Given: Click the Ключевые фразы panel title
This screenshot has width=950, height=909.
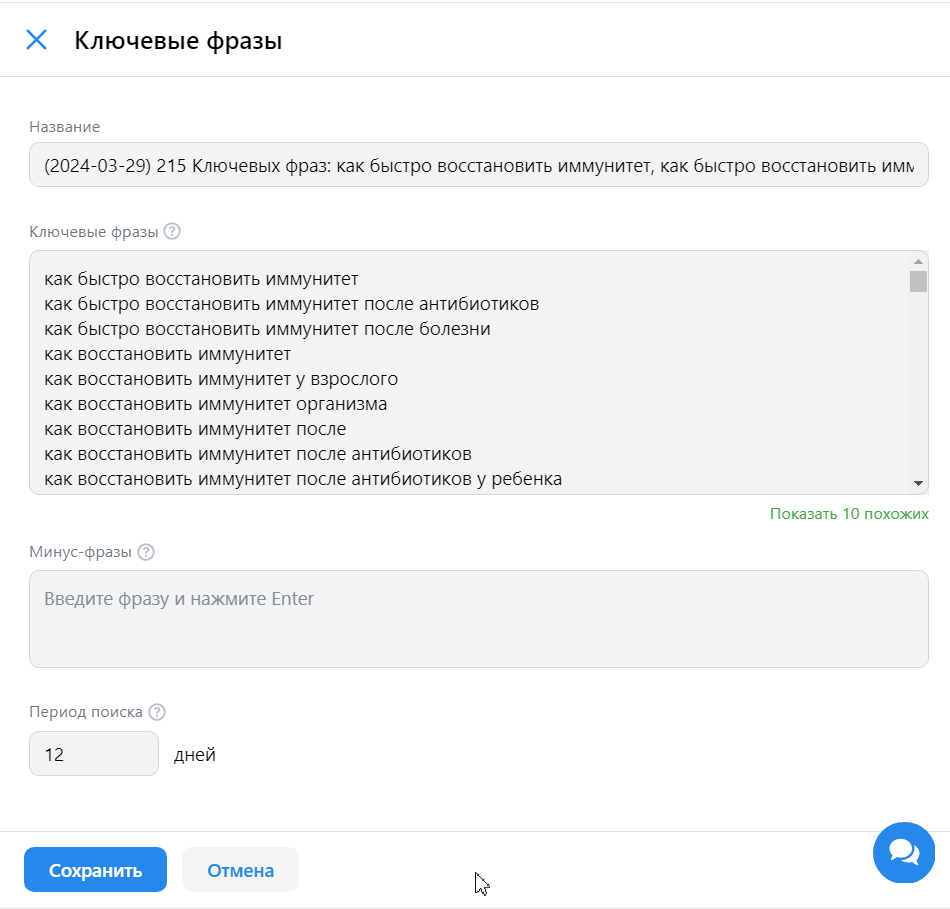Looking at the screenshot, I should point(178,41).
